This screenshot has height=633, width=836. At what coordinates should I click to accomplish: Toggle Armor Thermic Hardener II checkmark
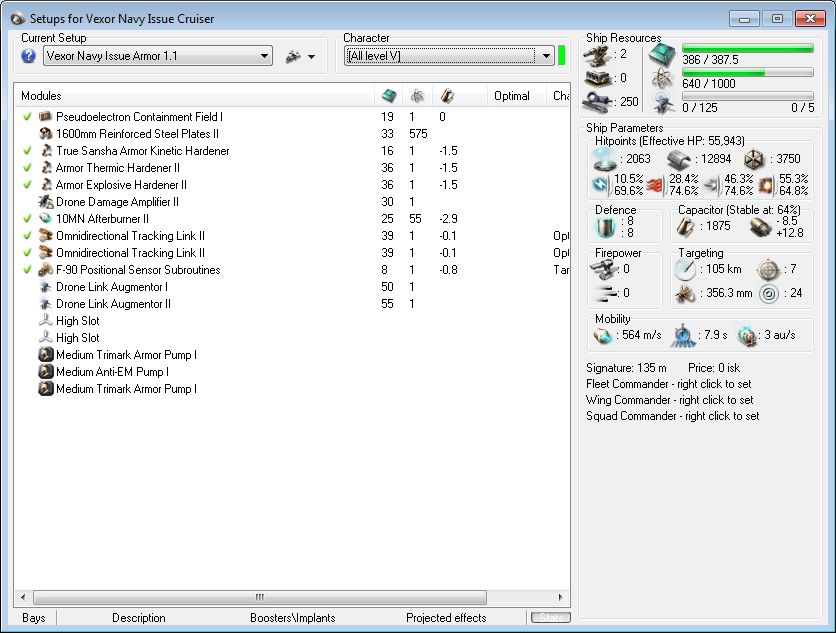[x=27, y=167]
